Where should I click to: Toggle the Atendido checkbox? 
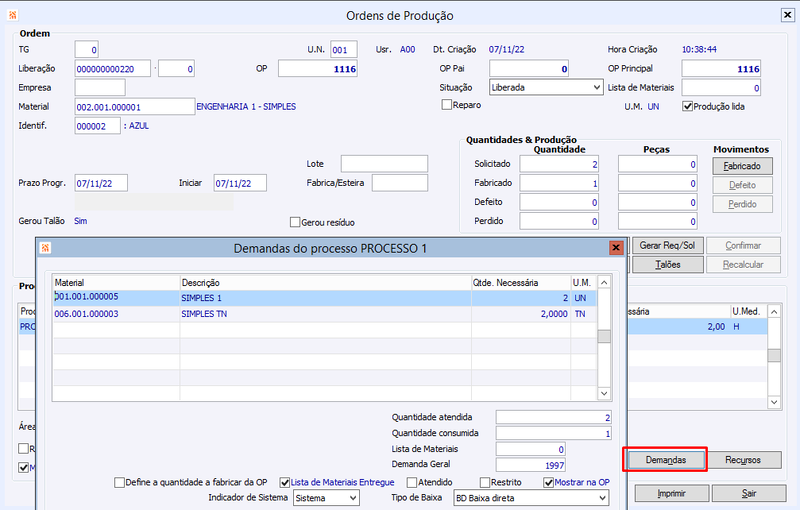coord(412,482)
